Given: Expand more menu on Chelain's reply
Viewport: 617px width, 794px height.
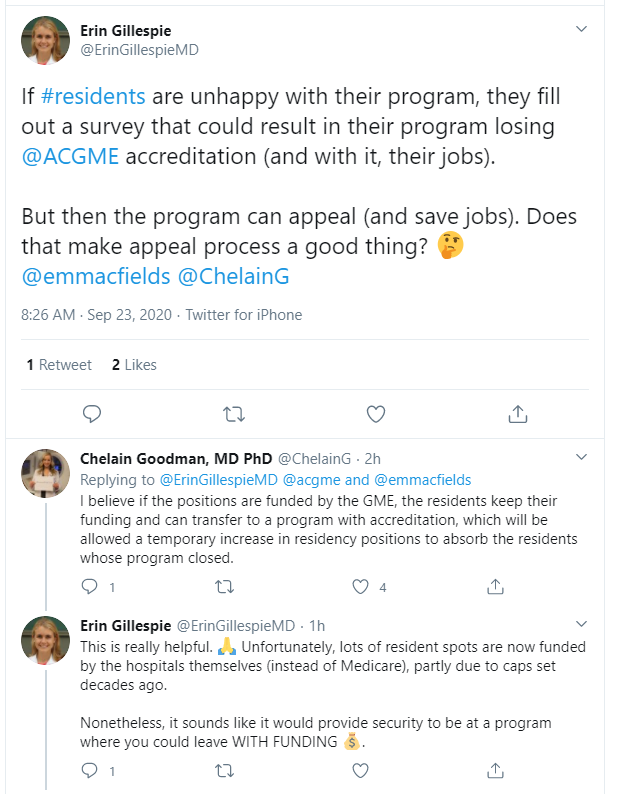Looking at the screenshot, I should (582, 457).
